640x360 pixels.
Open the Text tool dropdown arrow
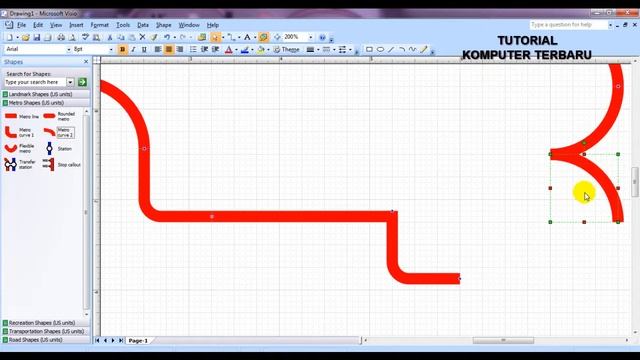[255, 38]
